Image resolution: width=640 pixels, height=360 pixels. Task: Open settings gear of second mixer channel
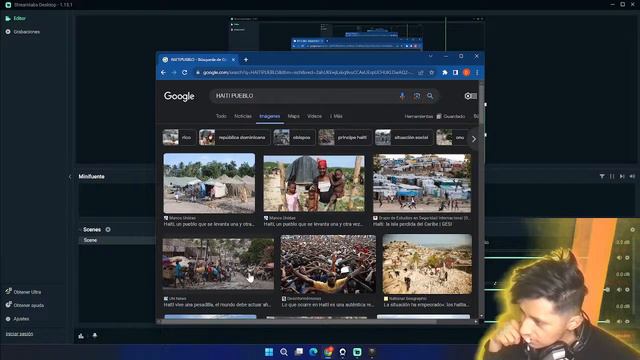click(x=627, y=290)
